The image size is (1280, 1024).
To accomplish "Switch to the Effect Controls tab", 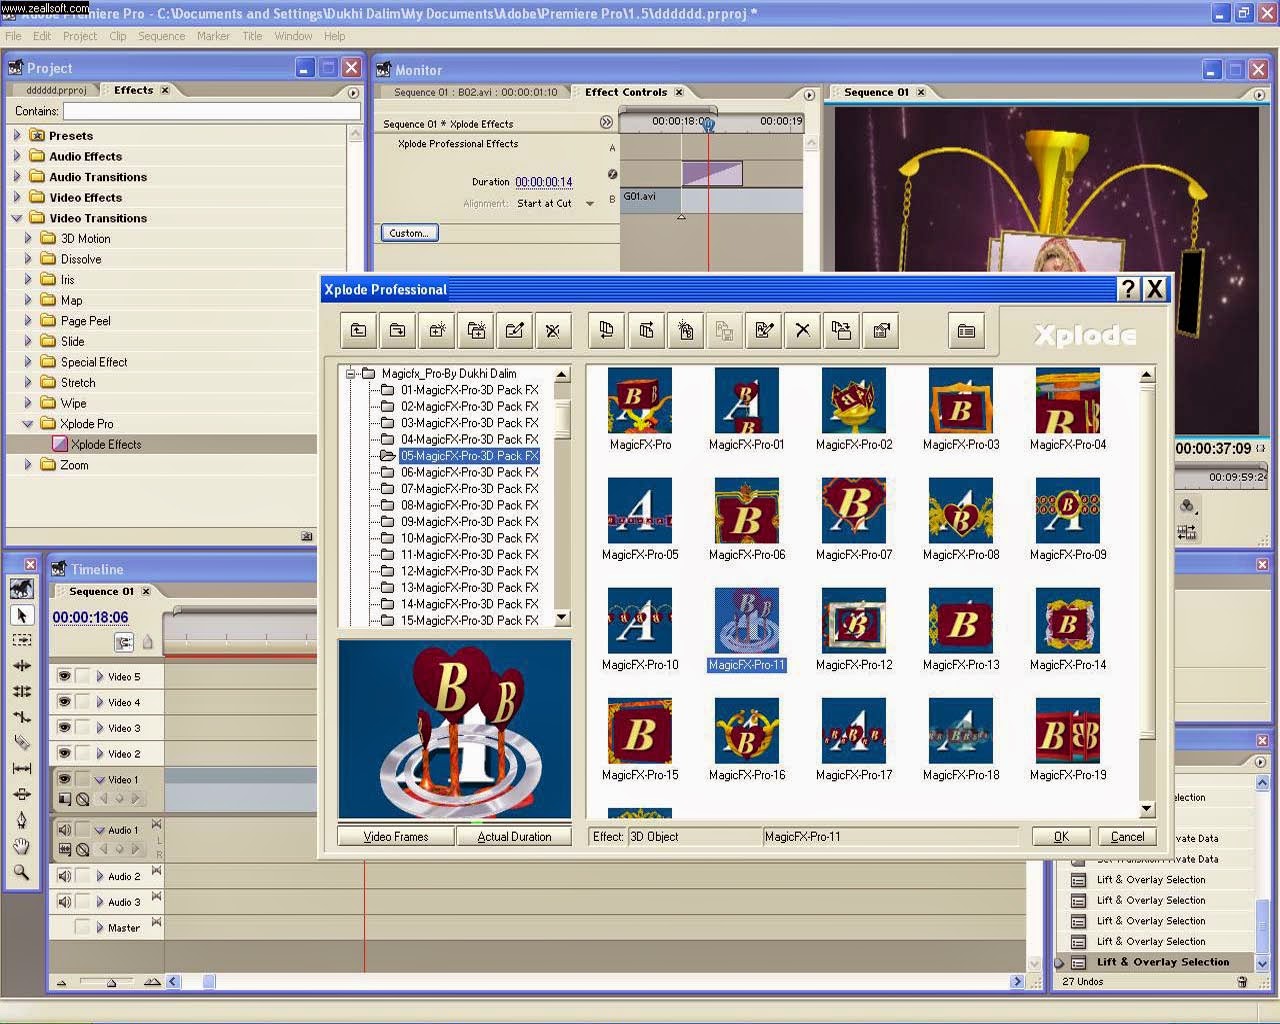I will click(626, 92).
